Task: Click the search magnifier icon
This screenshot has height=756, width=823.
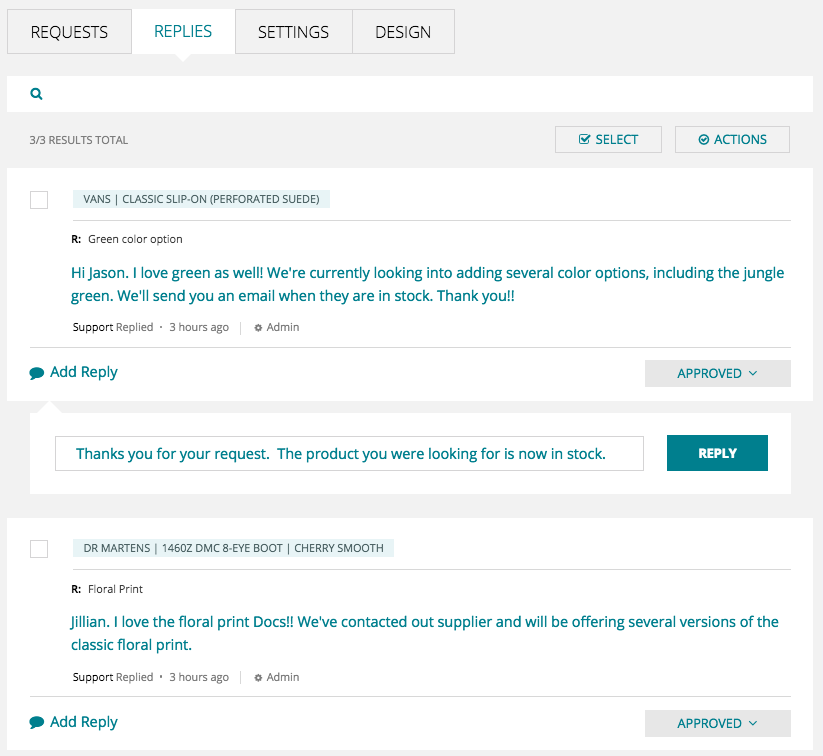Action: [x=36, y=94]
